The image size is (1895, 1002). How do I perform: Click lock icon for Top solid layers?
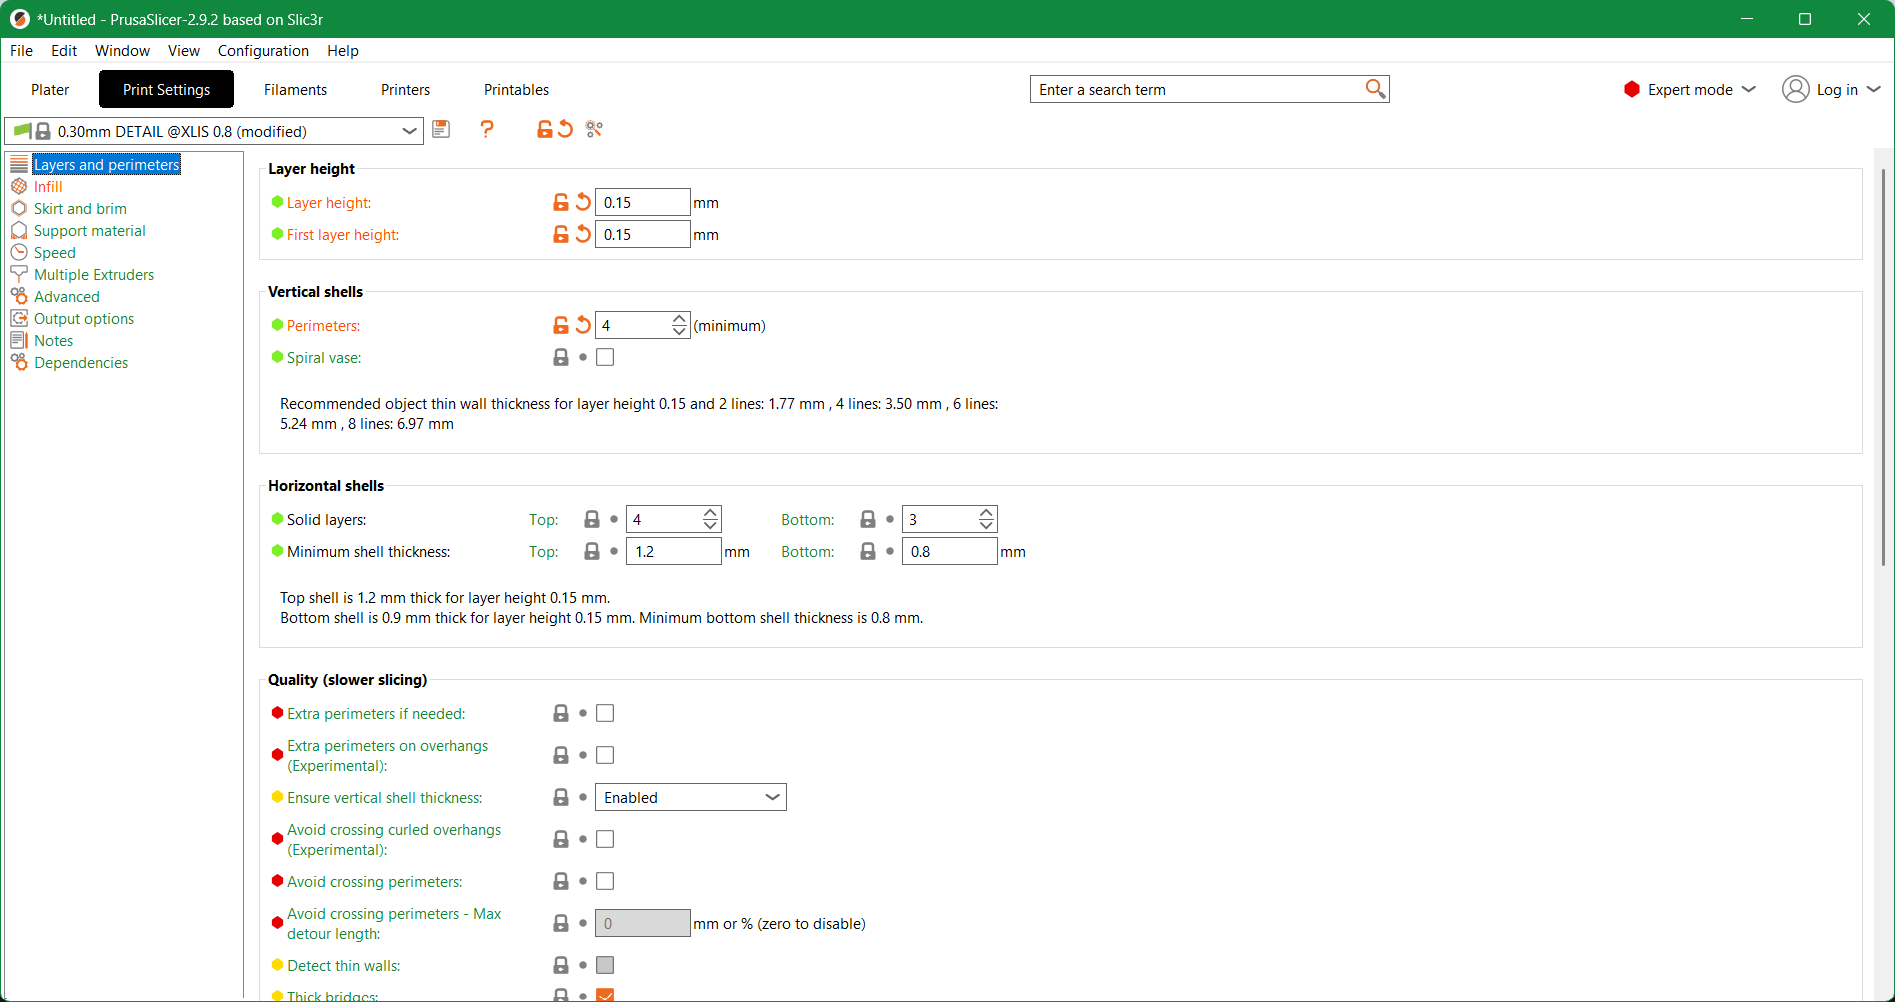(592, 519)
